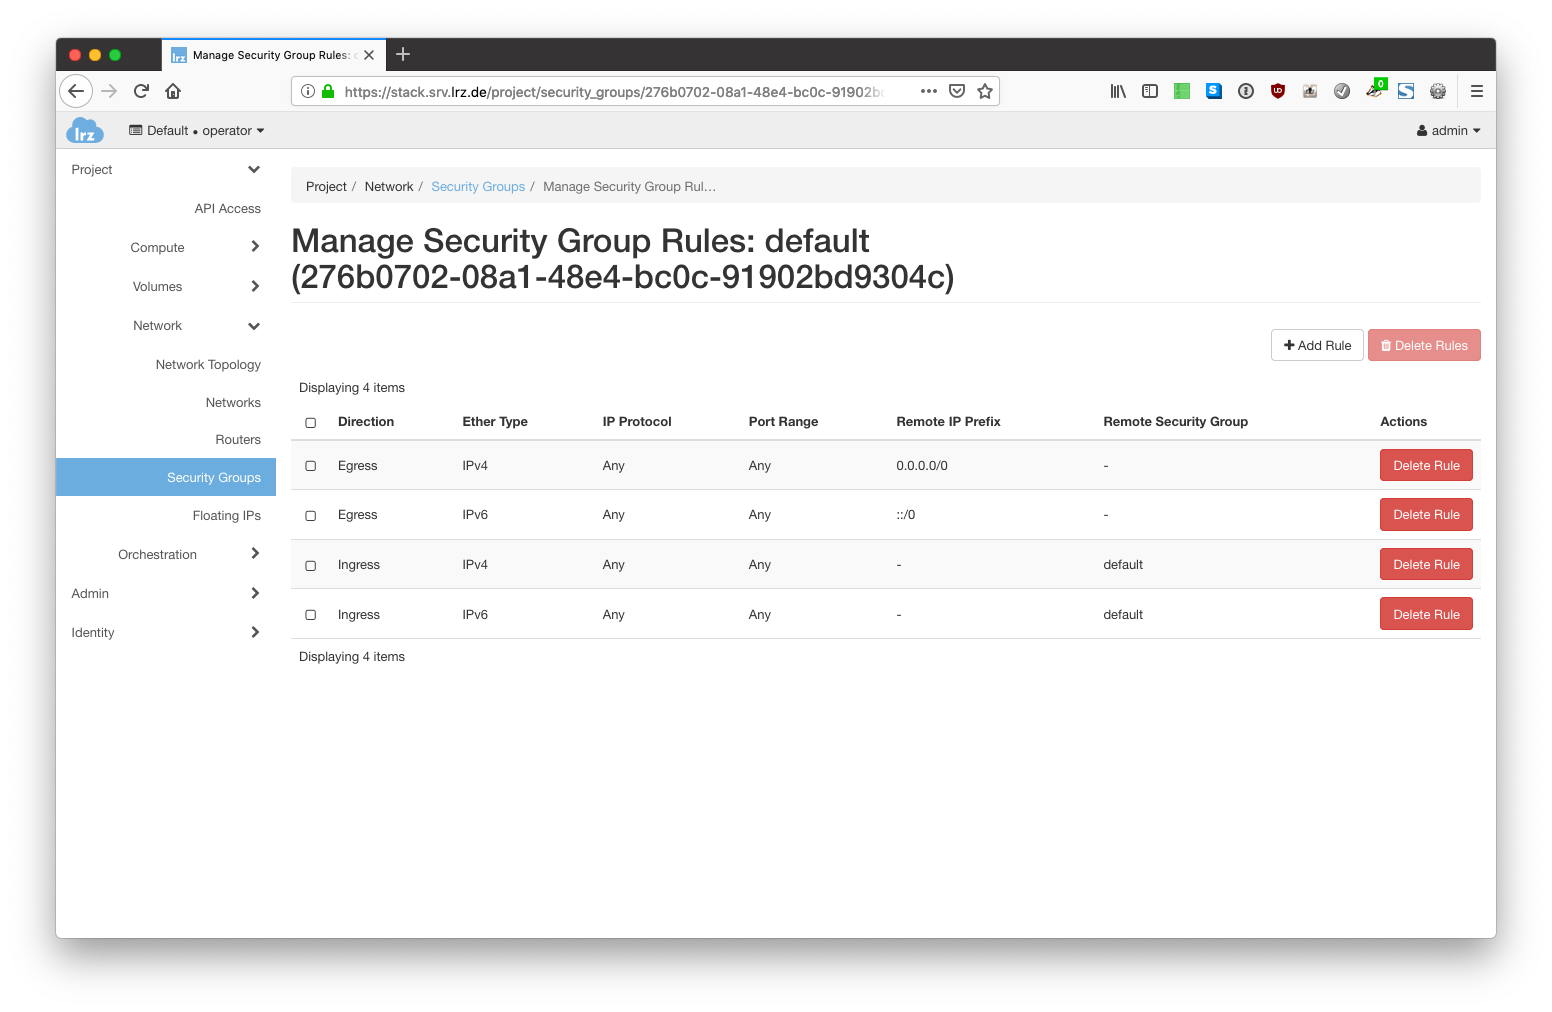The height and width of the screenshot is (1012, 1552).
Task: Click the browser URL address field
Action: [x=612, y=92]
